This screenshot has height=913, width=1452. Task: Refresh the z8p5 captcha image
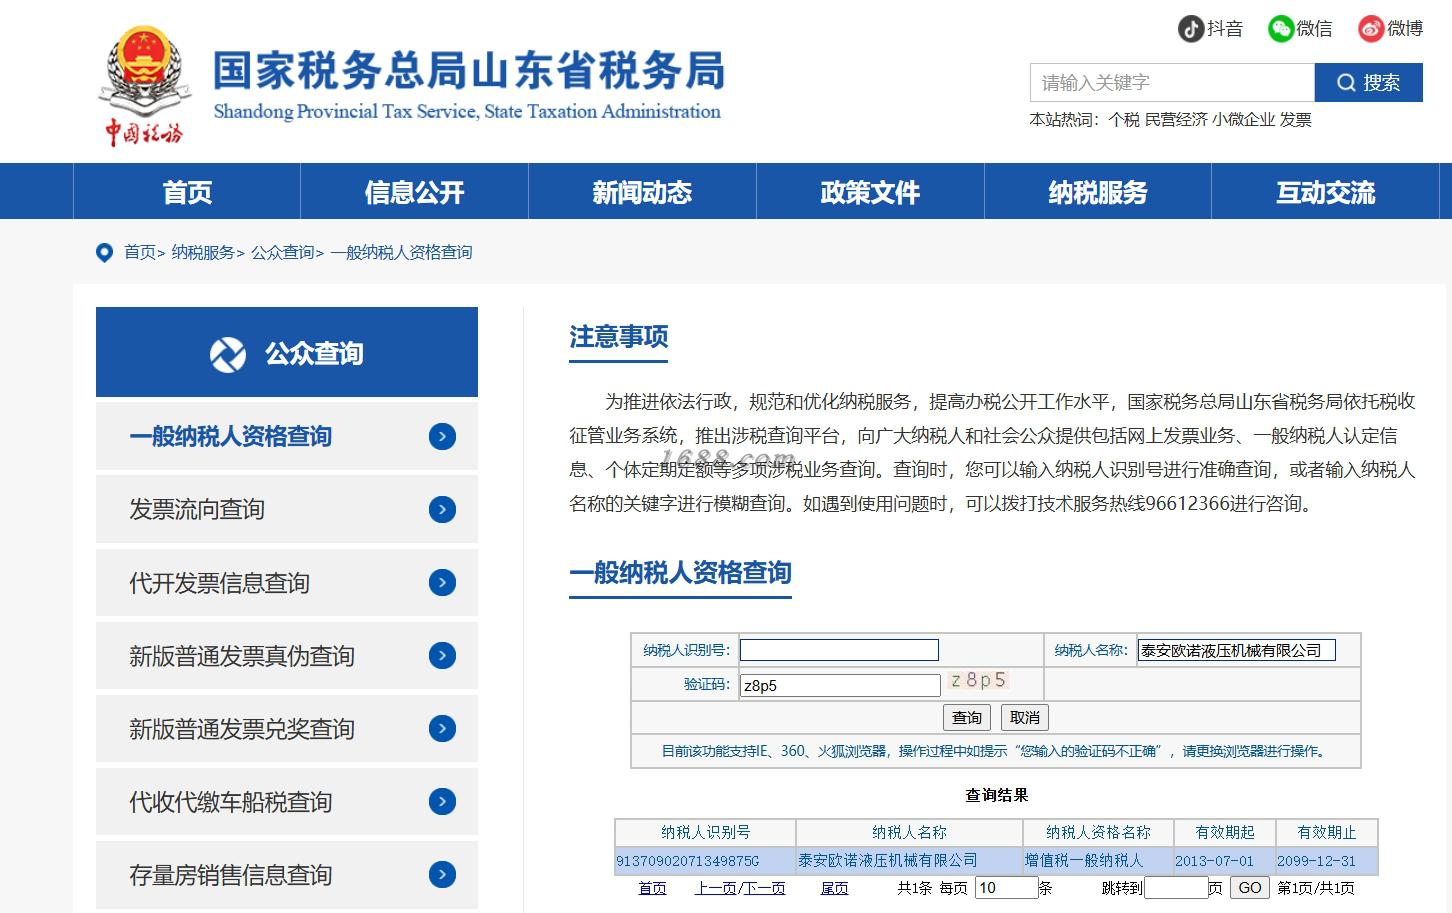978,681
